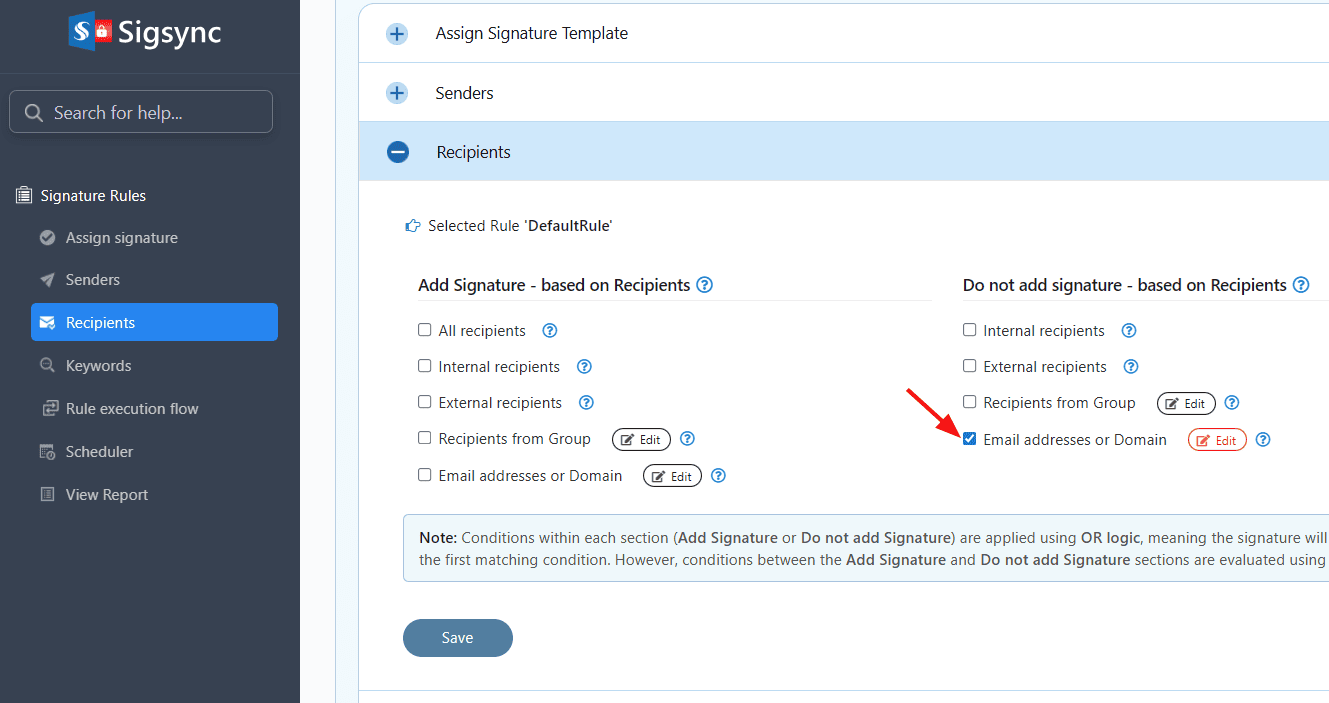Image resolution: width=1329 pixels, height=703 pixels.
Task: Expand the Assign Signature Template section
Action: tap(397, 34)
